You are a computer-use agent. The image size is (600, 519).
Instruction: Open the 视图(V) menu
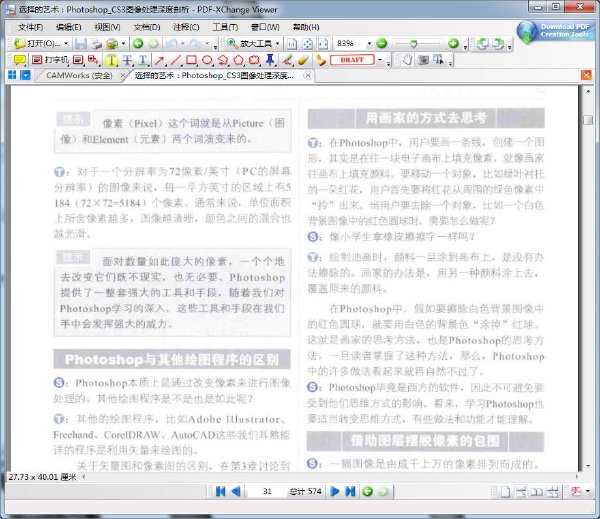(107, 27)
